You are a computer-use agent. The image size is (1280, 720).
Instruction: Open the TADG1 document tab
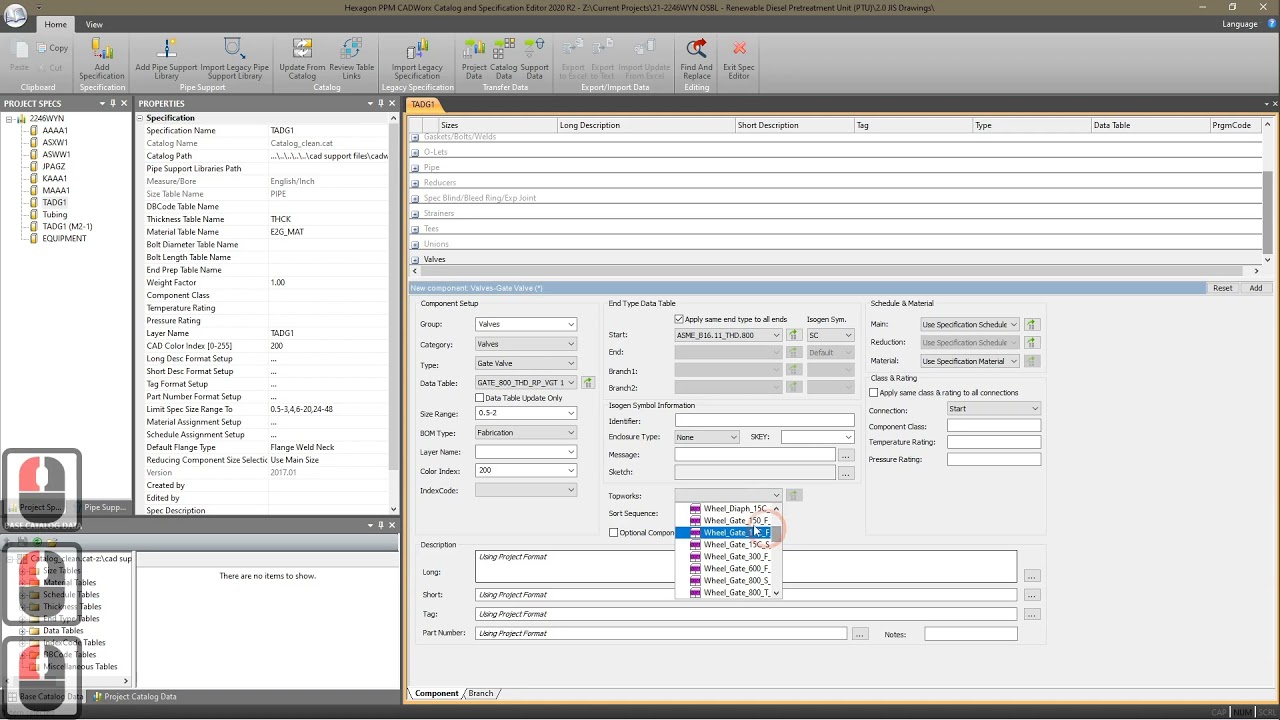coord(423,104)
